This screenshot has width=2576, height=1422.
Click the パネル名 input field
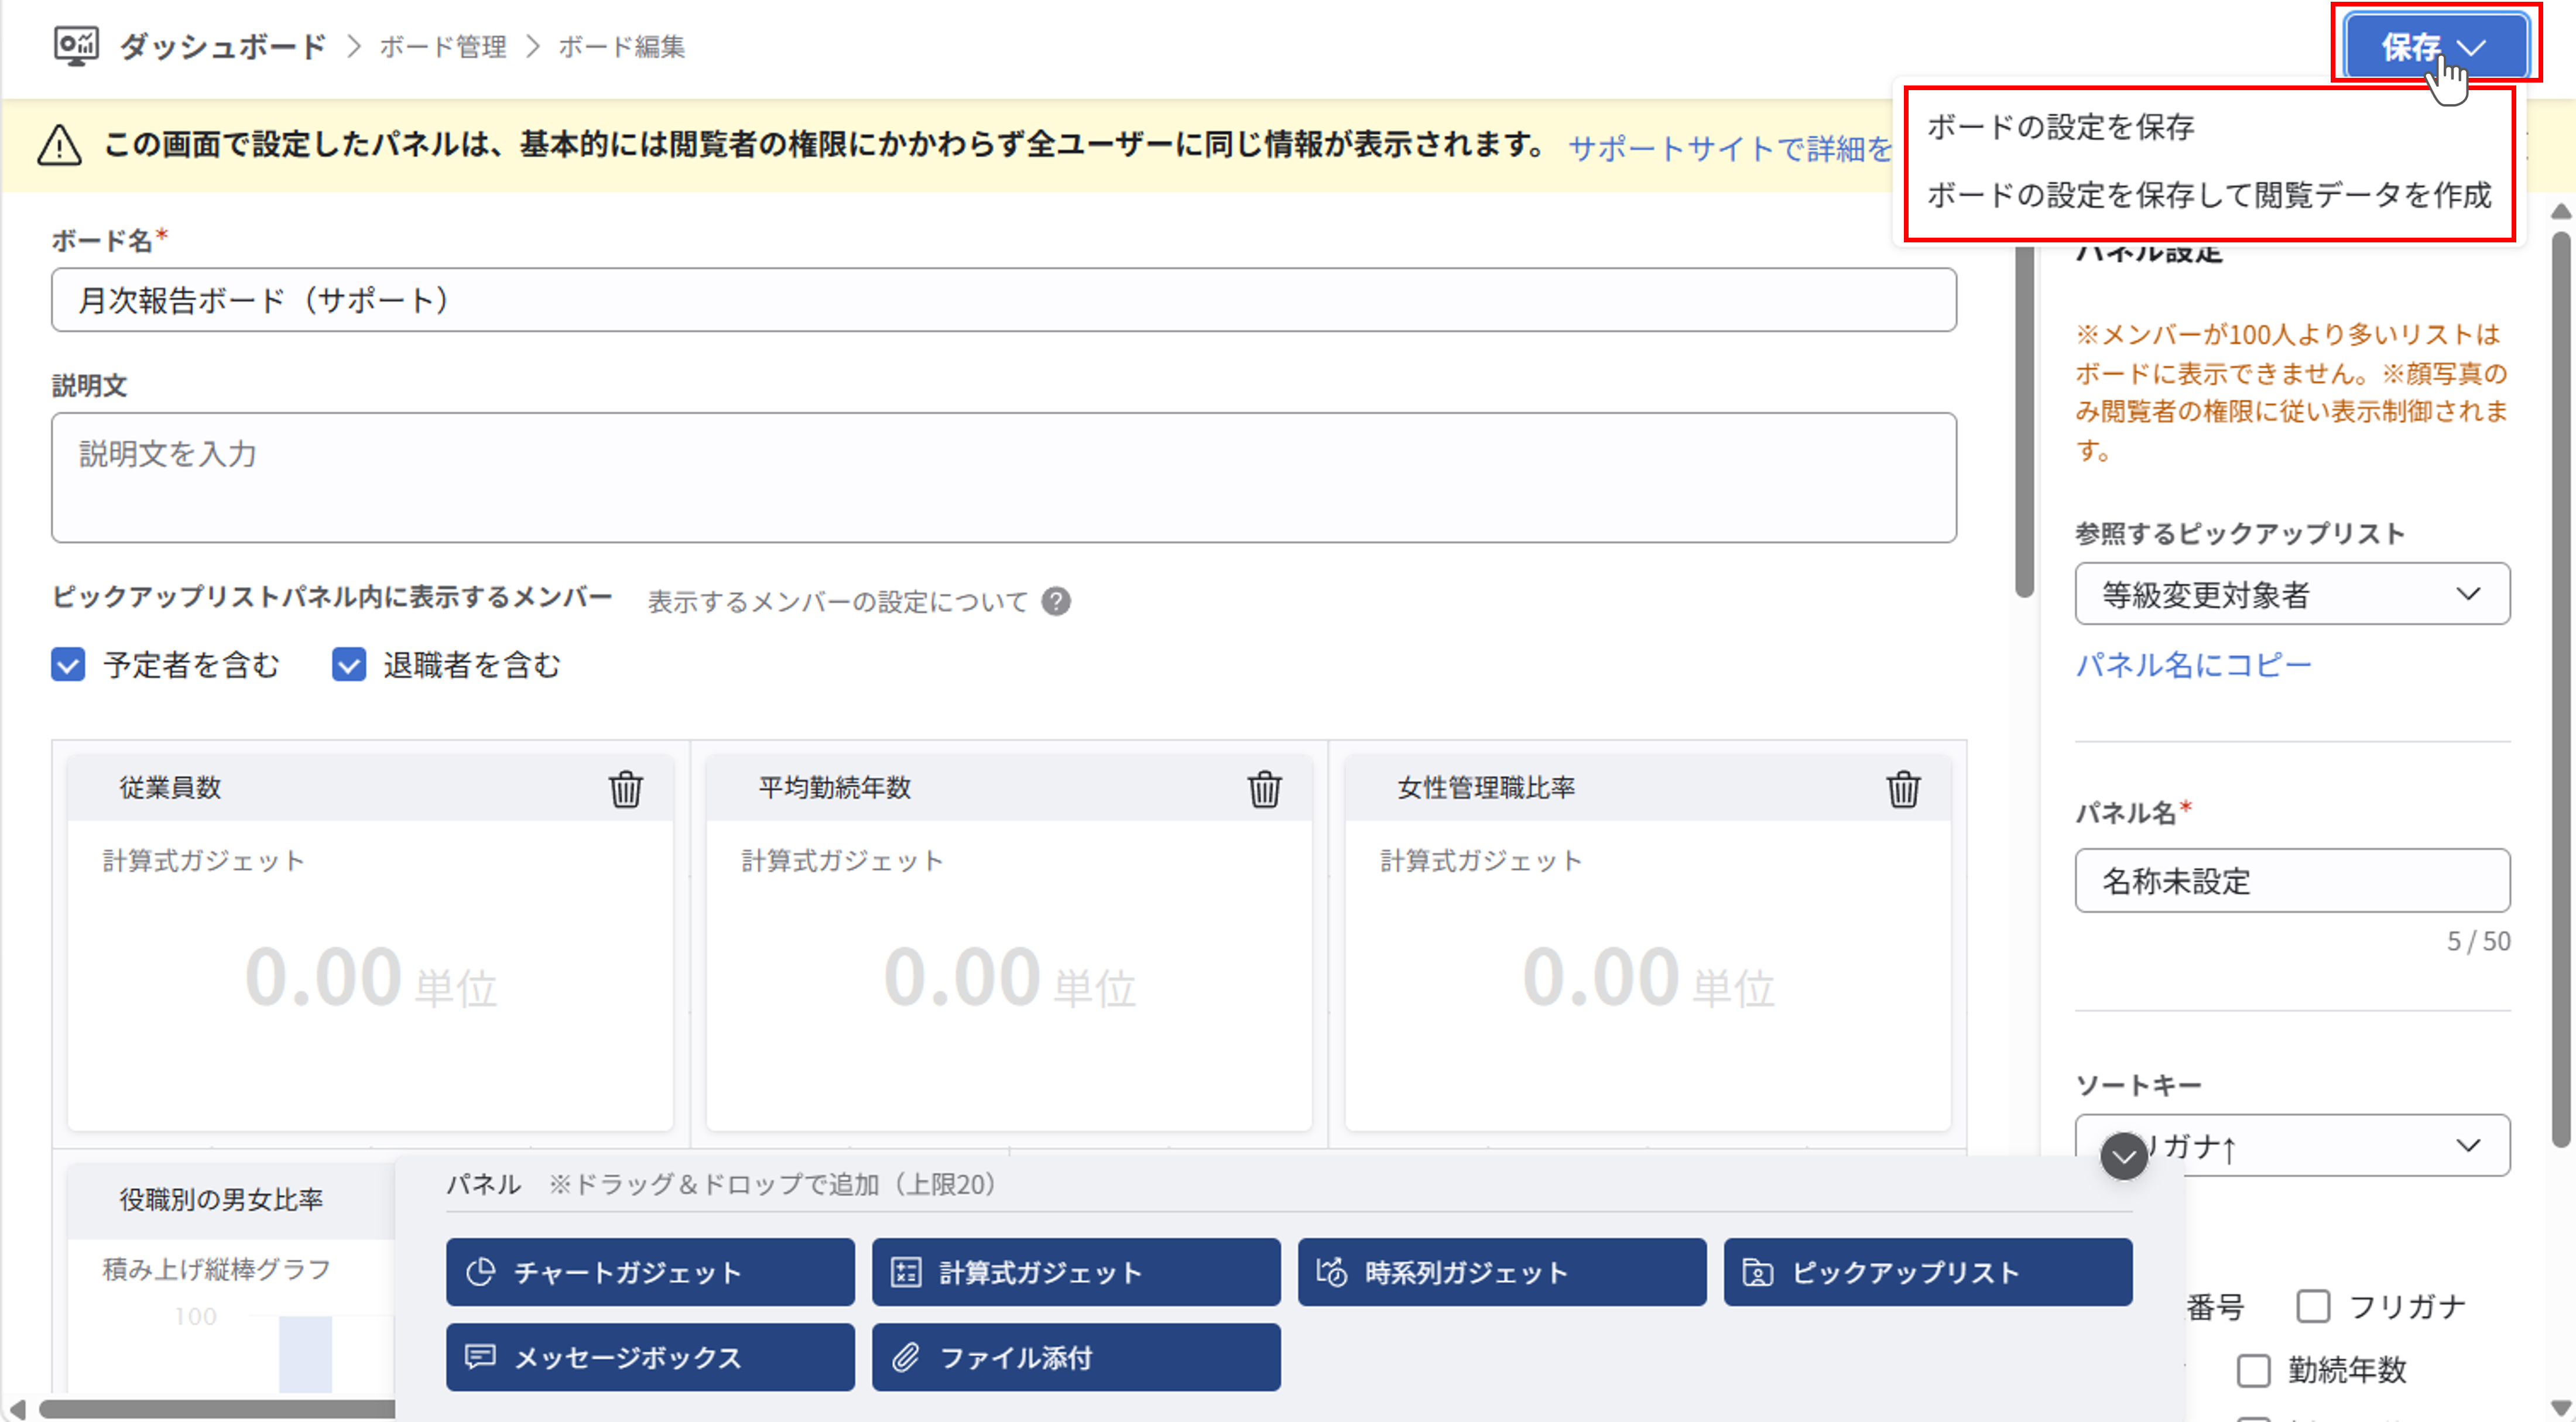(x=2292, y=880)
